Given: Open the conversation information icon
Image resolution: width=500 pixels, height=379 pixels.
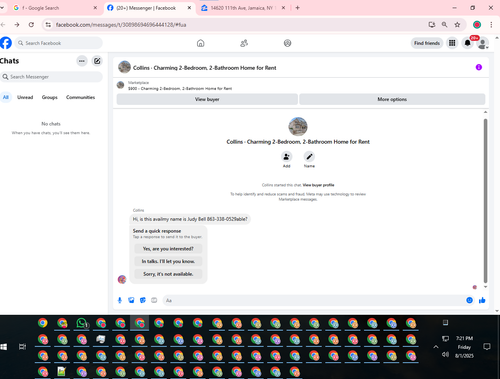Looking at the screenshot, I should (479, 67).
